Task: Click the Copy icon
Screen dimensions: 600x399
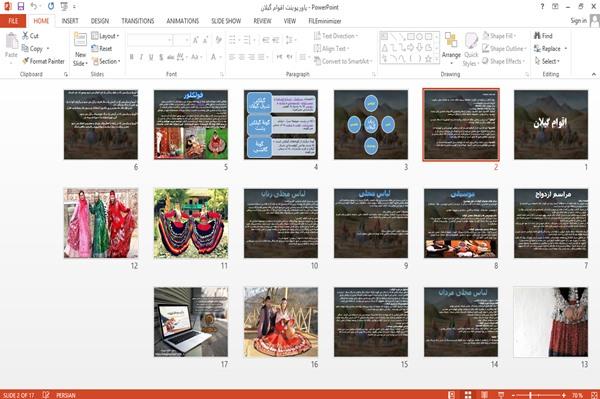Action: click(25, 49)
